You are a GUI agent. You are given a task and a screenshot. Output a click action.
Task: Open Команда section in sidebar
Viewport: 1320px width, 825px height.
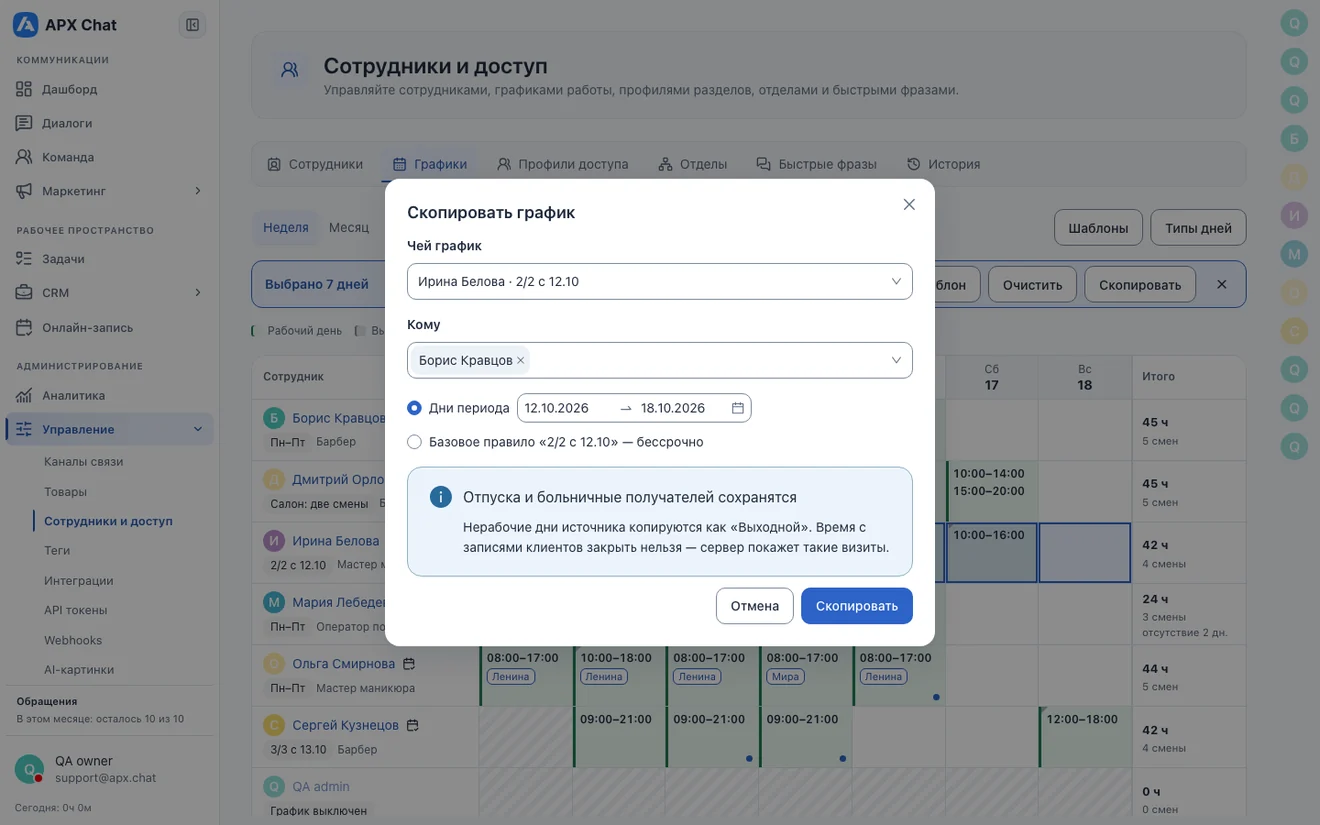(x=110, y=157)
